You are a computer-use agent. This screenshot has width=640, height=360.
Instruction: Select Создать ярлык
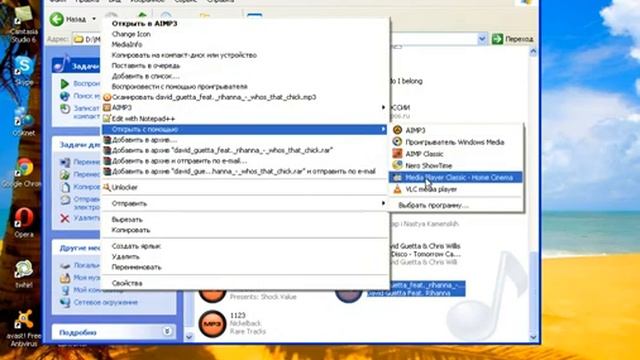click(244, 246)
